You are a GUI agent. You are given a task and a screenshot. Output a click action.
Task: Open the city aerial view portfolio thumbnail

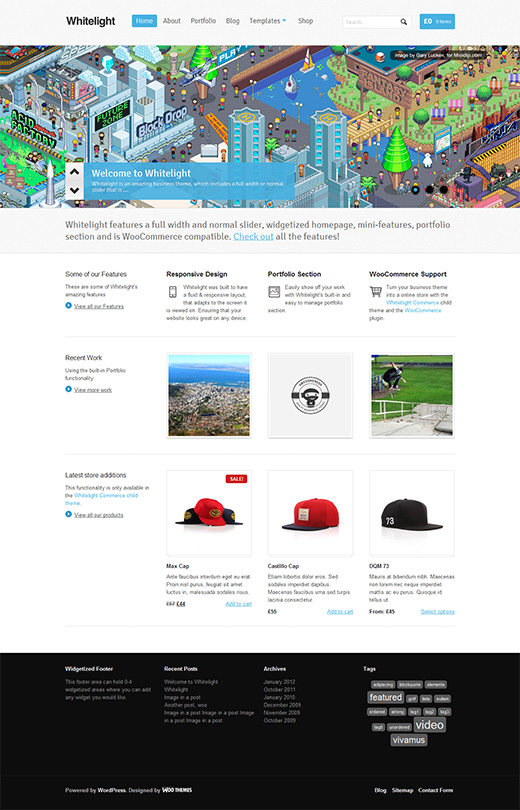tap(209, 395)
